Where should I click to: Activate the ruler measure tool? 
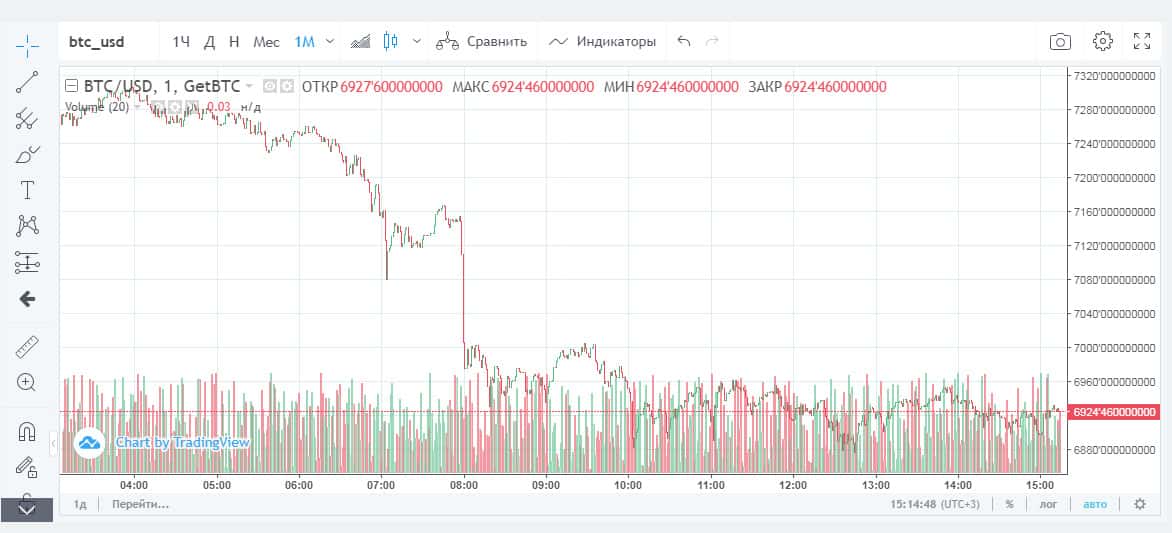(27, 347)
